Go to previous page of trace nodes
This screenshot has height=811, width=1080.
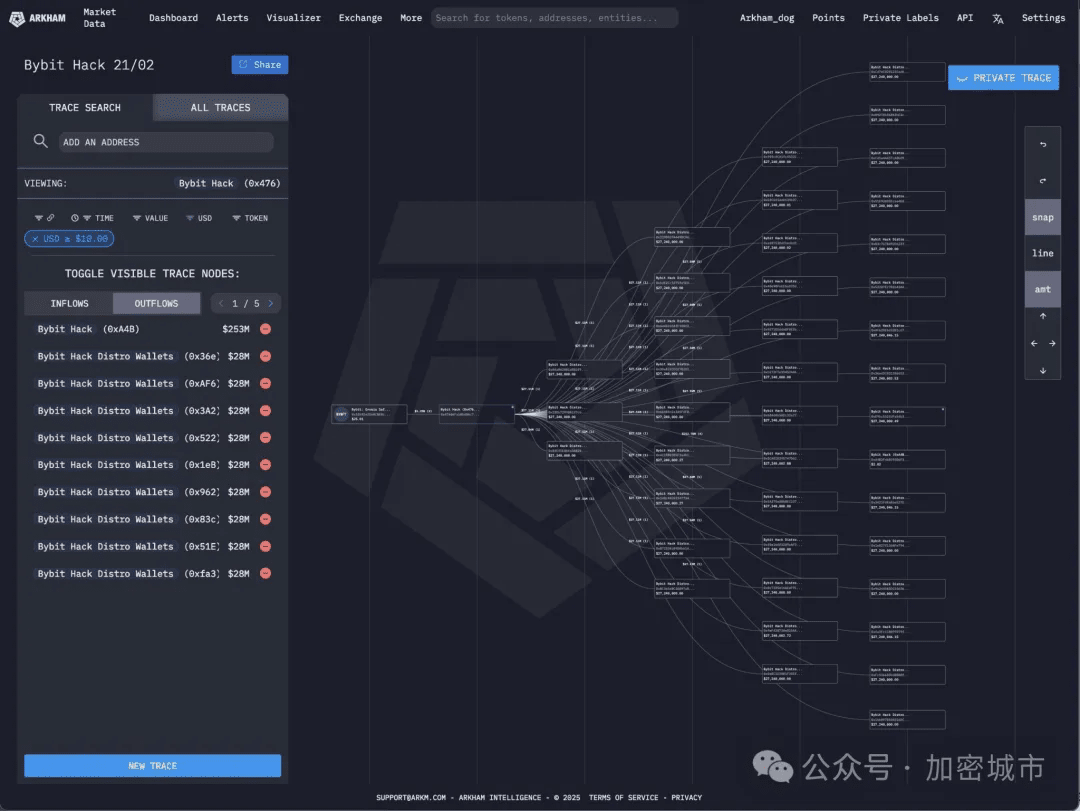pyautogui.click(x=220, y=303)
